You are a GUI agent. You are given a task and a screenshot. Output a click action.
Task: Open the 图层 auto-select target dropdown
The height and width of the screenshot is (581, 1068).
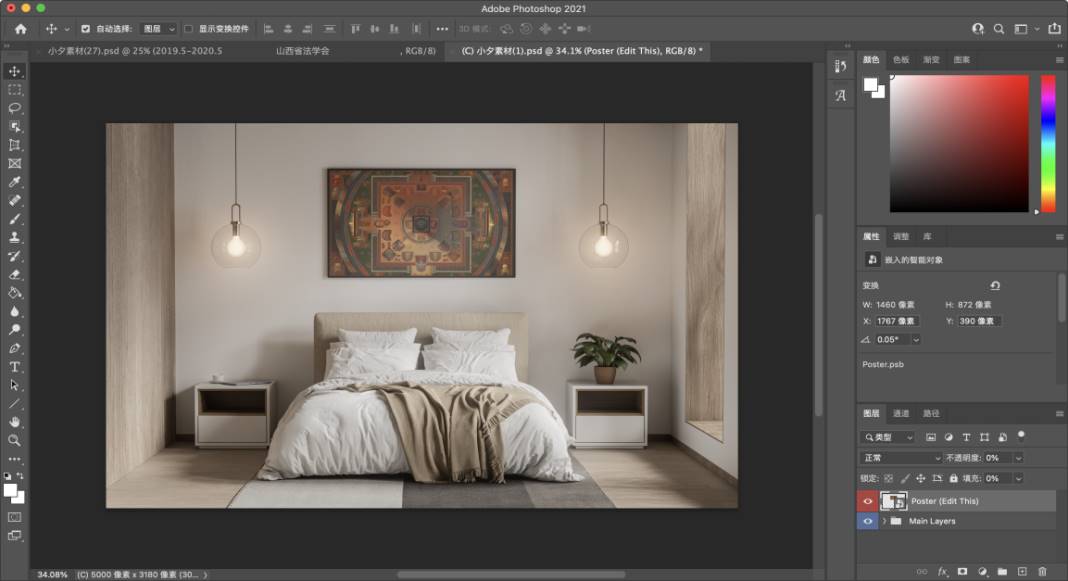[157, 29]
